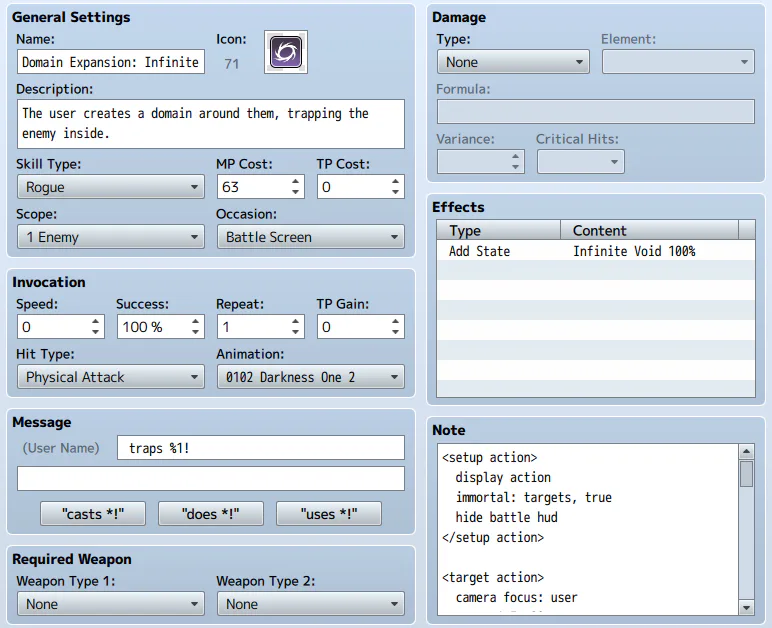Edit the skill Name field
Image resolution: width=772 pixels, height=628 pixels.
[x=111, y=62]
